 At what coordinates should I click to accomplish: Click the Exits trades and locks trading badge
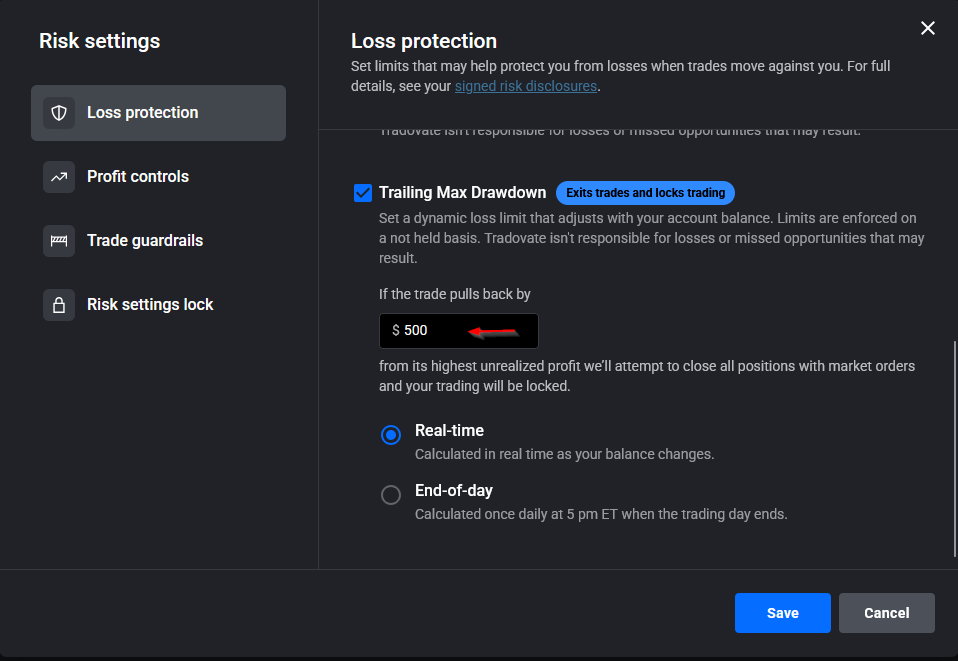[x=645, y=193]
